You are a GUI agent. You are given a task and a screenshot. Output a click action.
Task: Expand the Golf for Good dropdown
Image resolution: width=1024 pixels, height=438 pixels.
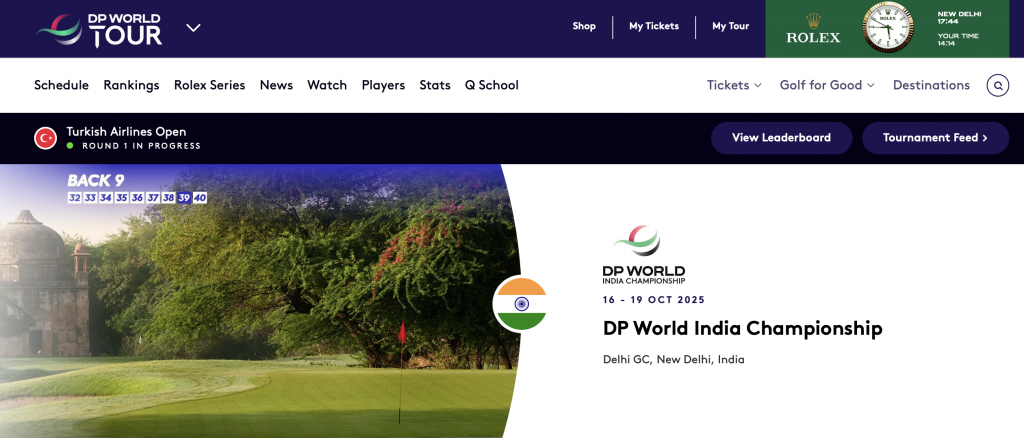tap(827, 85)
